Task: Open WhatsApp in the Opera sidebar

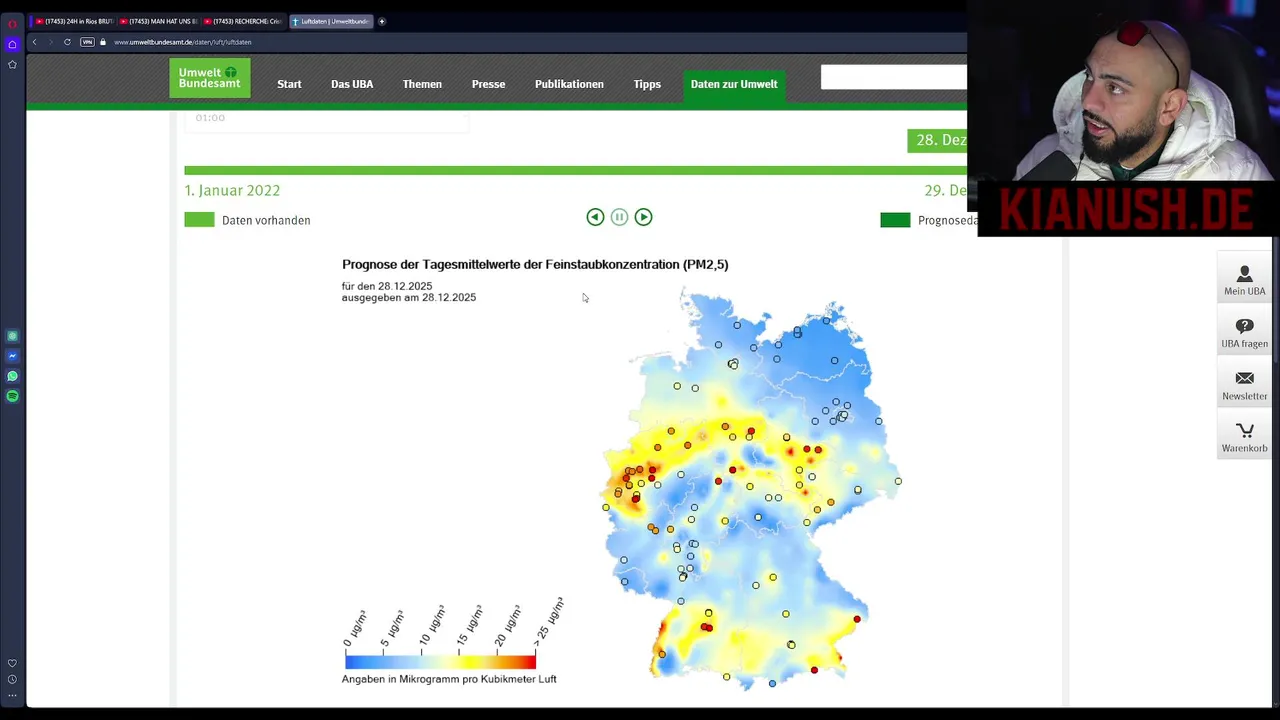Action: (12, 376)
